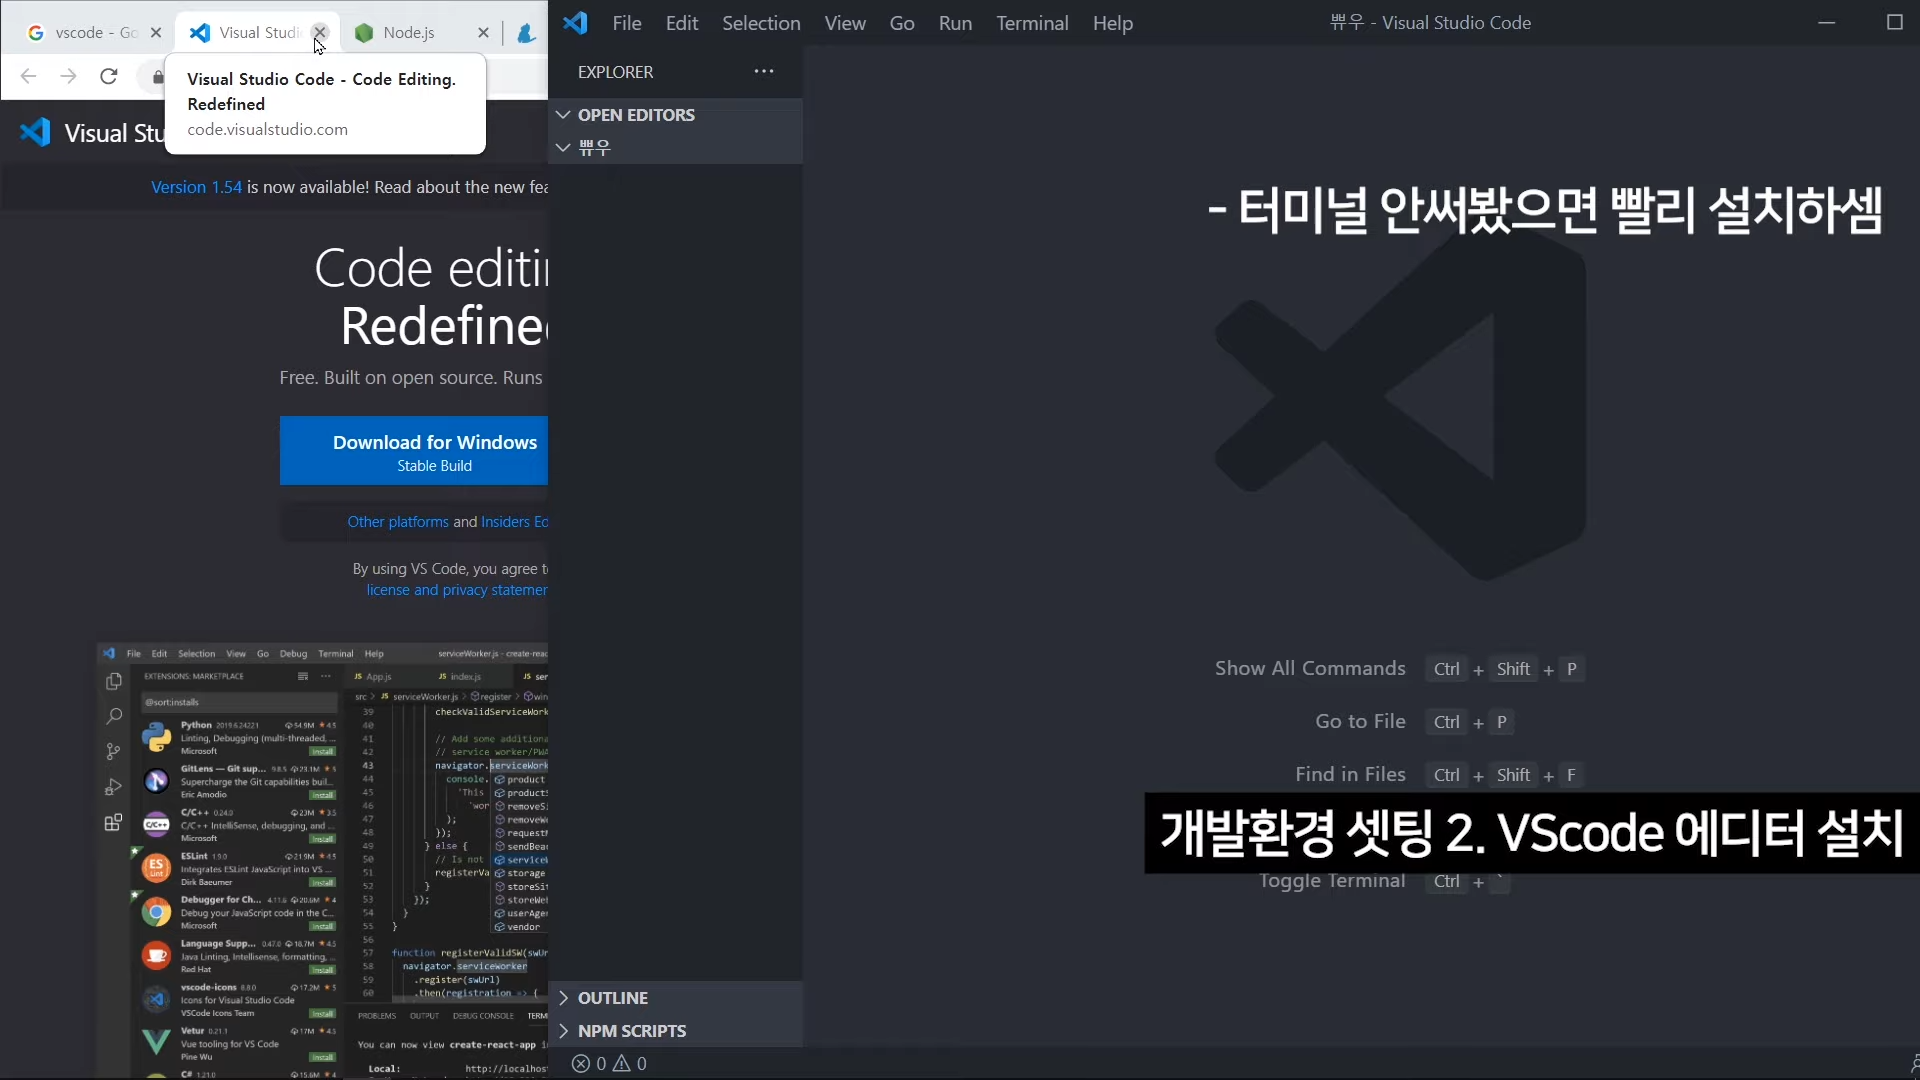This screenshot has height=1080, width=1920.
Task: Click the errors count icon in status bar
Action: pyautogui.click(x=581, y=1064)
